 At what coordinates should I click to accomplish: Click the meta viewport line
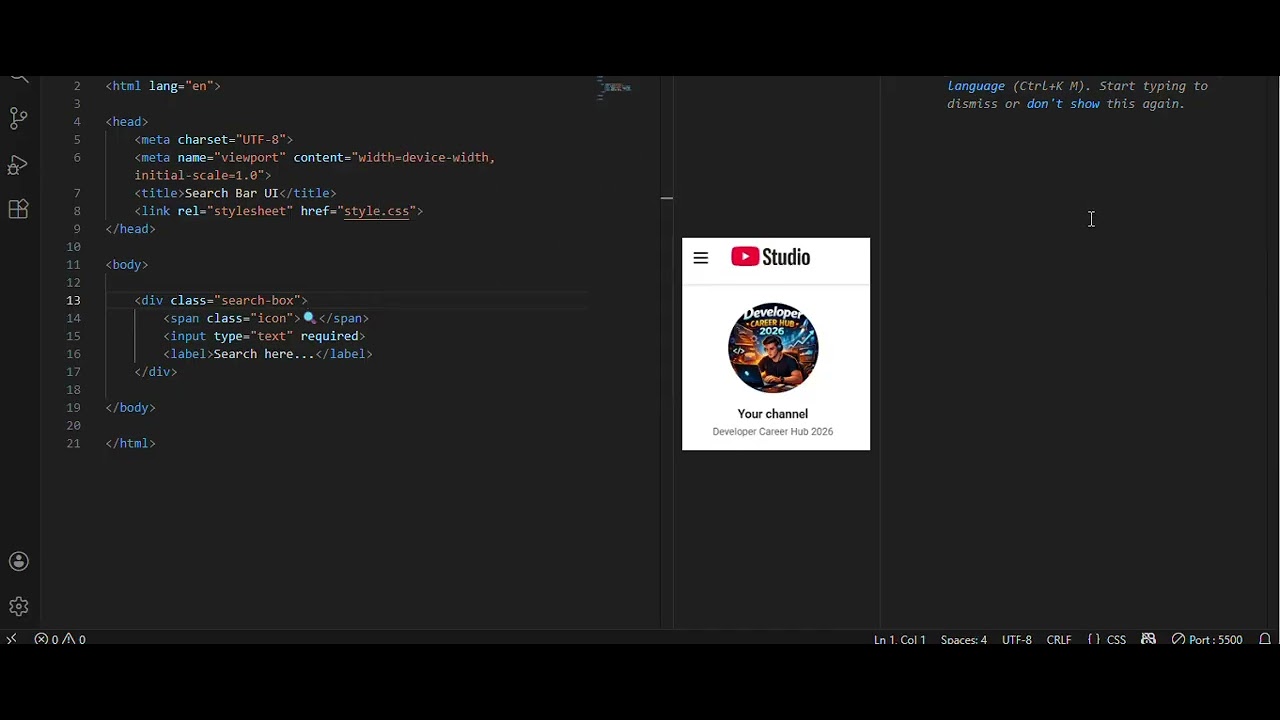click(315, 158)
